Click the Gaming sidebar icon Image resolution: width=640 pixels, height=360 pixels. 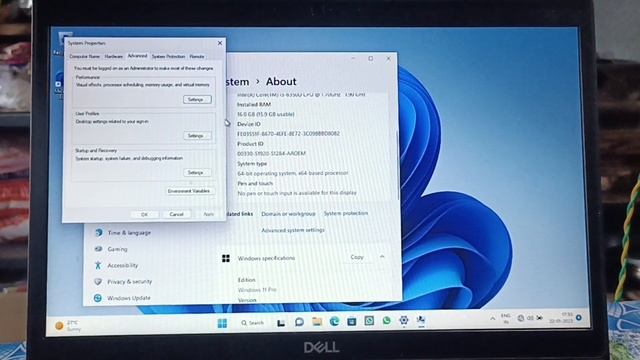click(x=98, y=249)
